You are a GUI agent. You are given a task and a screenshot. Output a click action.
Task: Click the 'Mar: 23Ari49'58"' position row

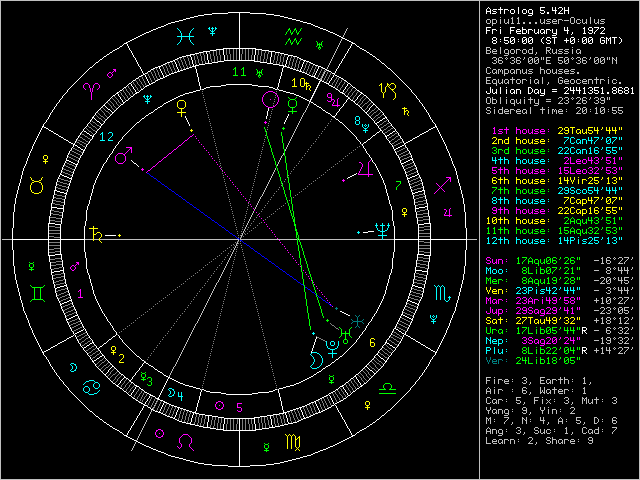[x=560, y=300]
